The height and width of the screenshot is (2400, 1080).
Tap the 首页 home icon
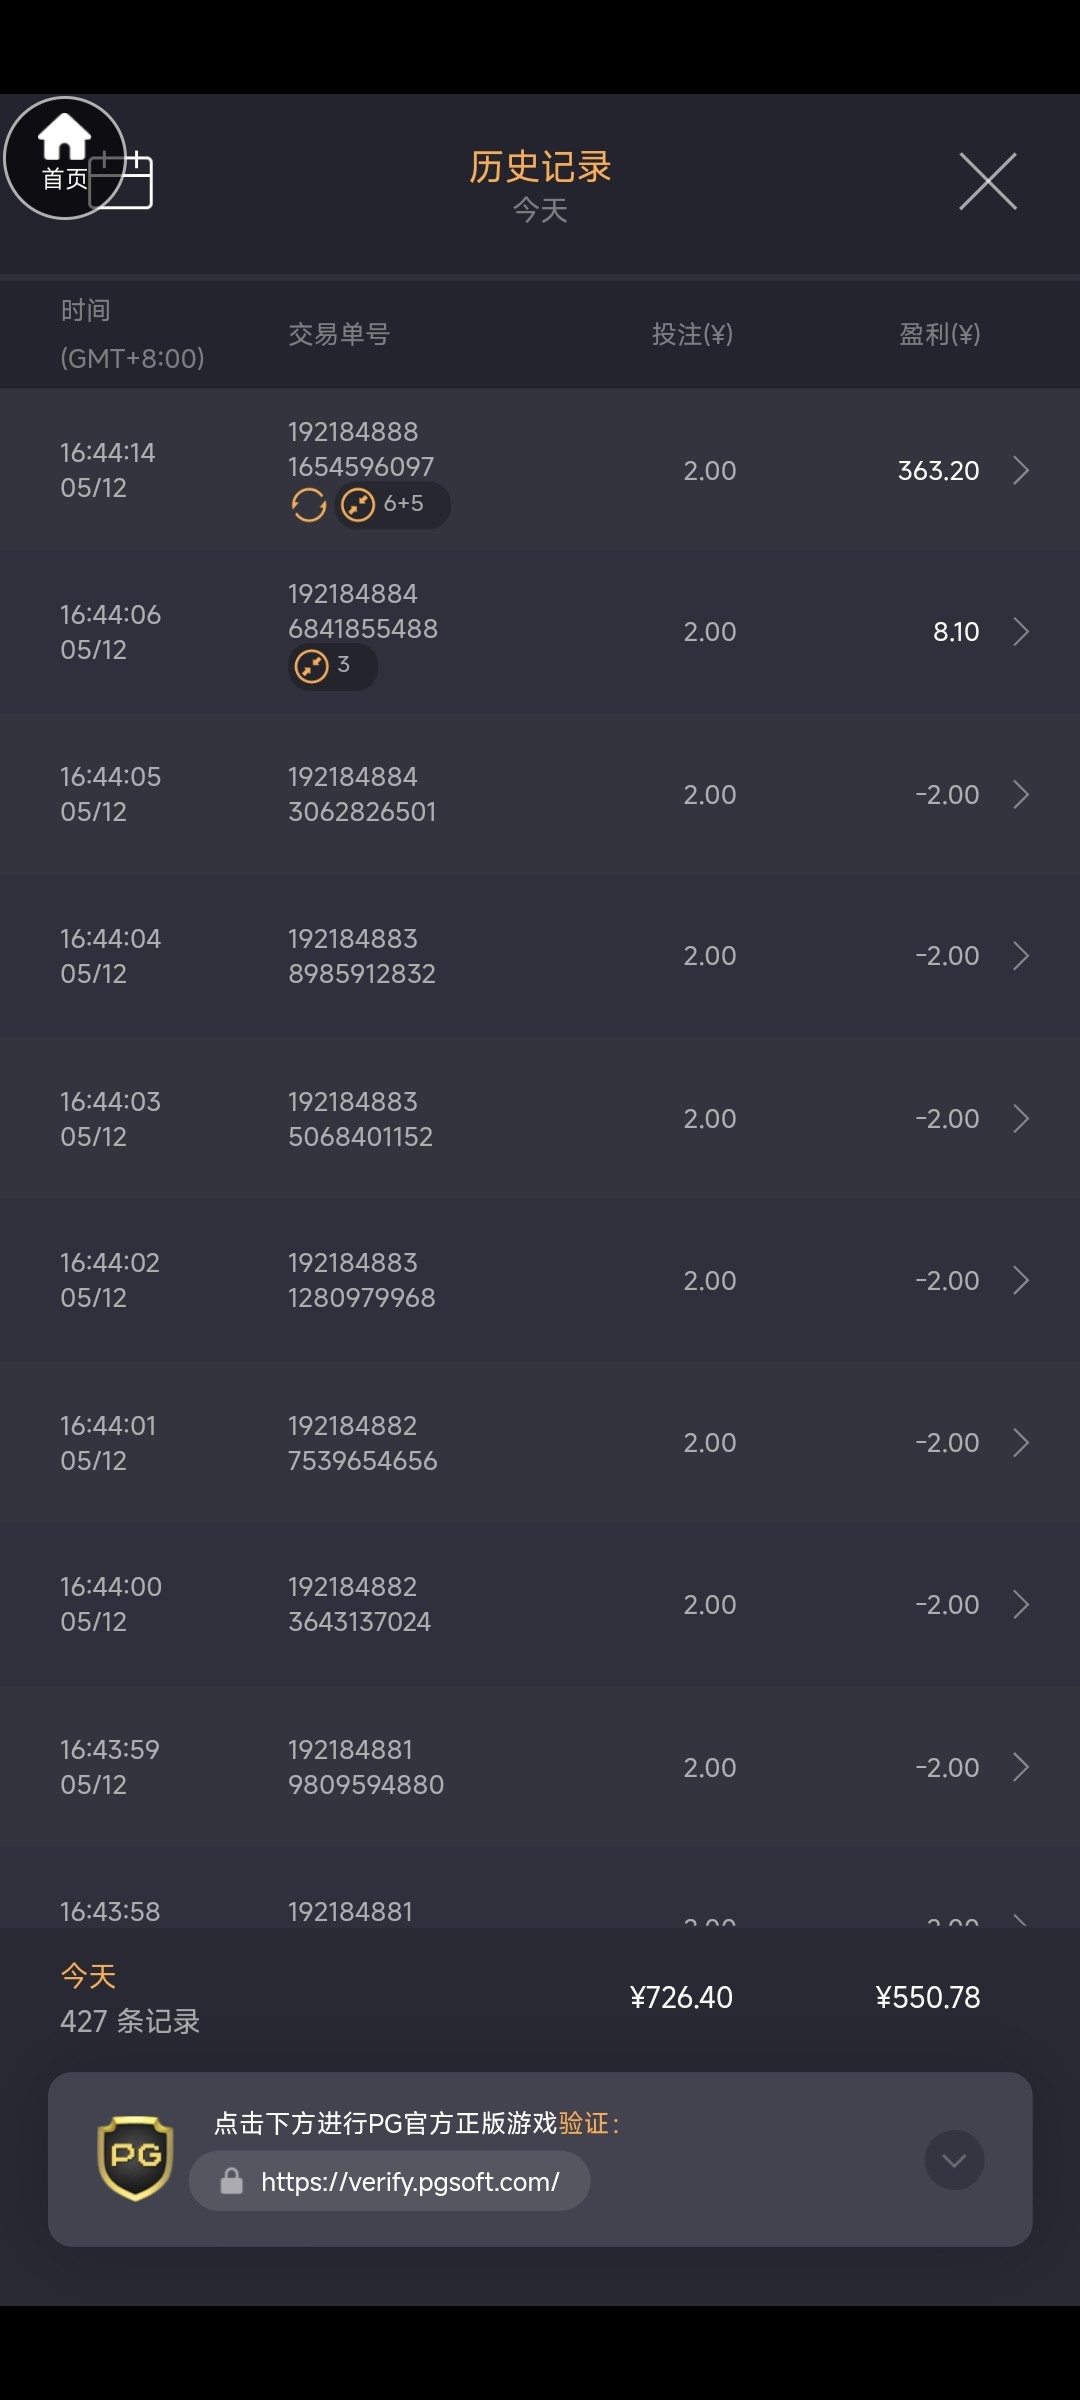click(x=64, y=156)
